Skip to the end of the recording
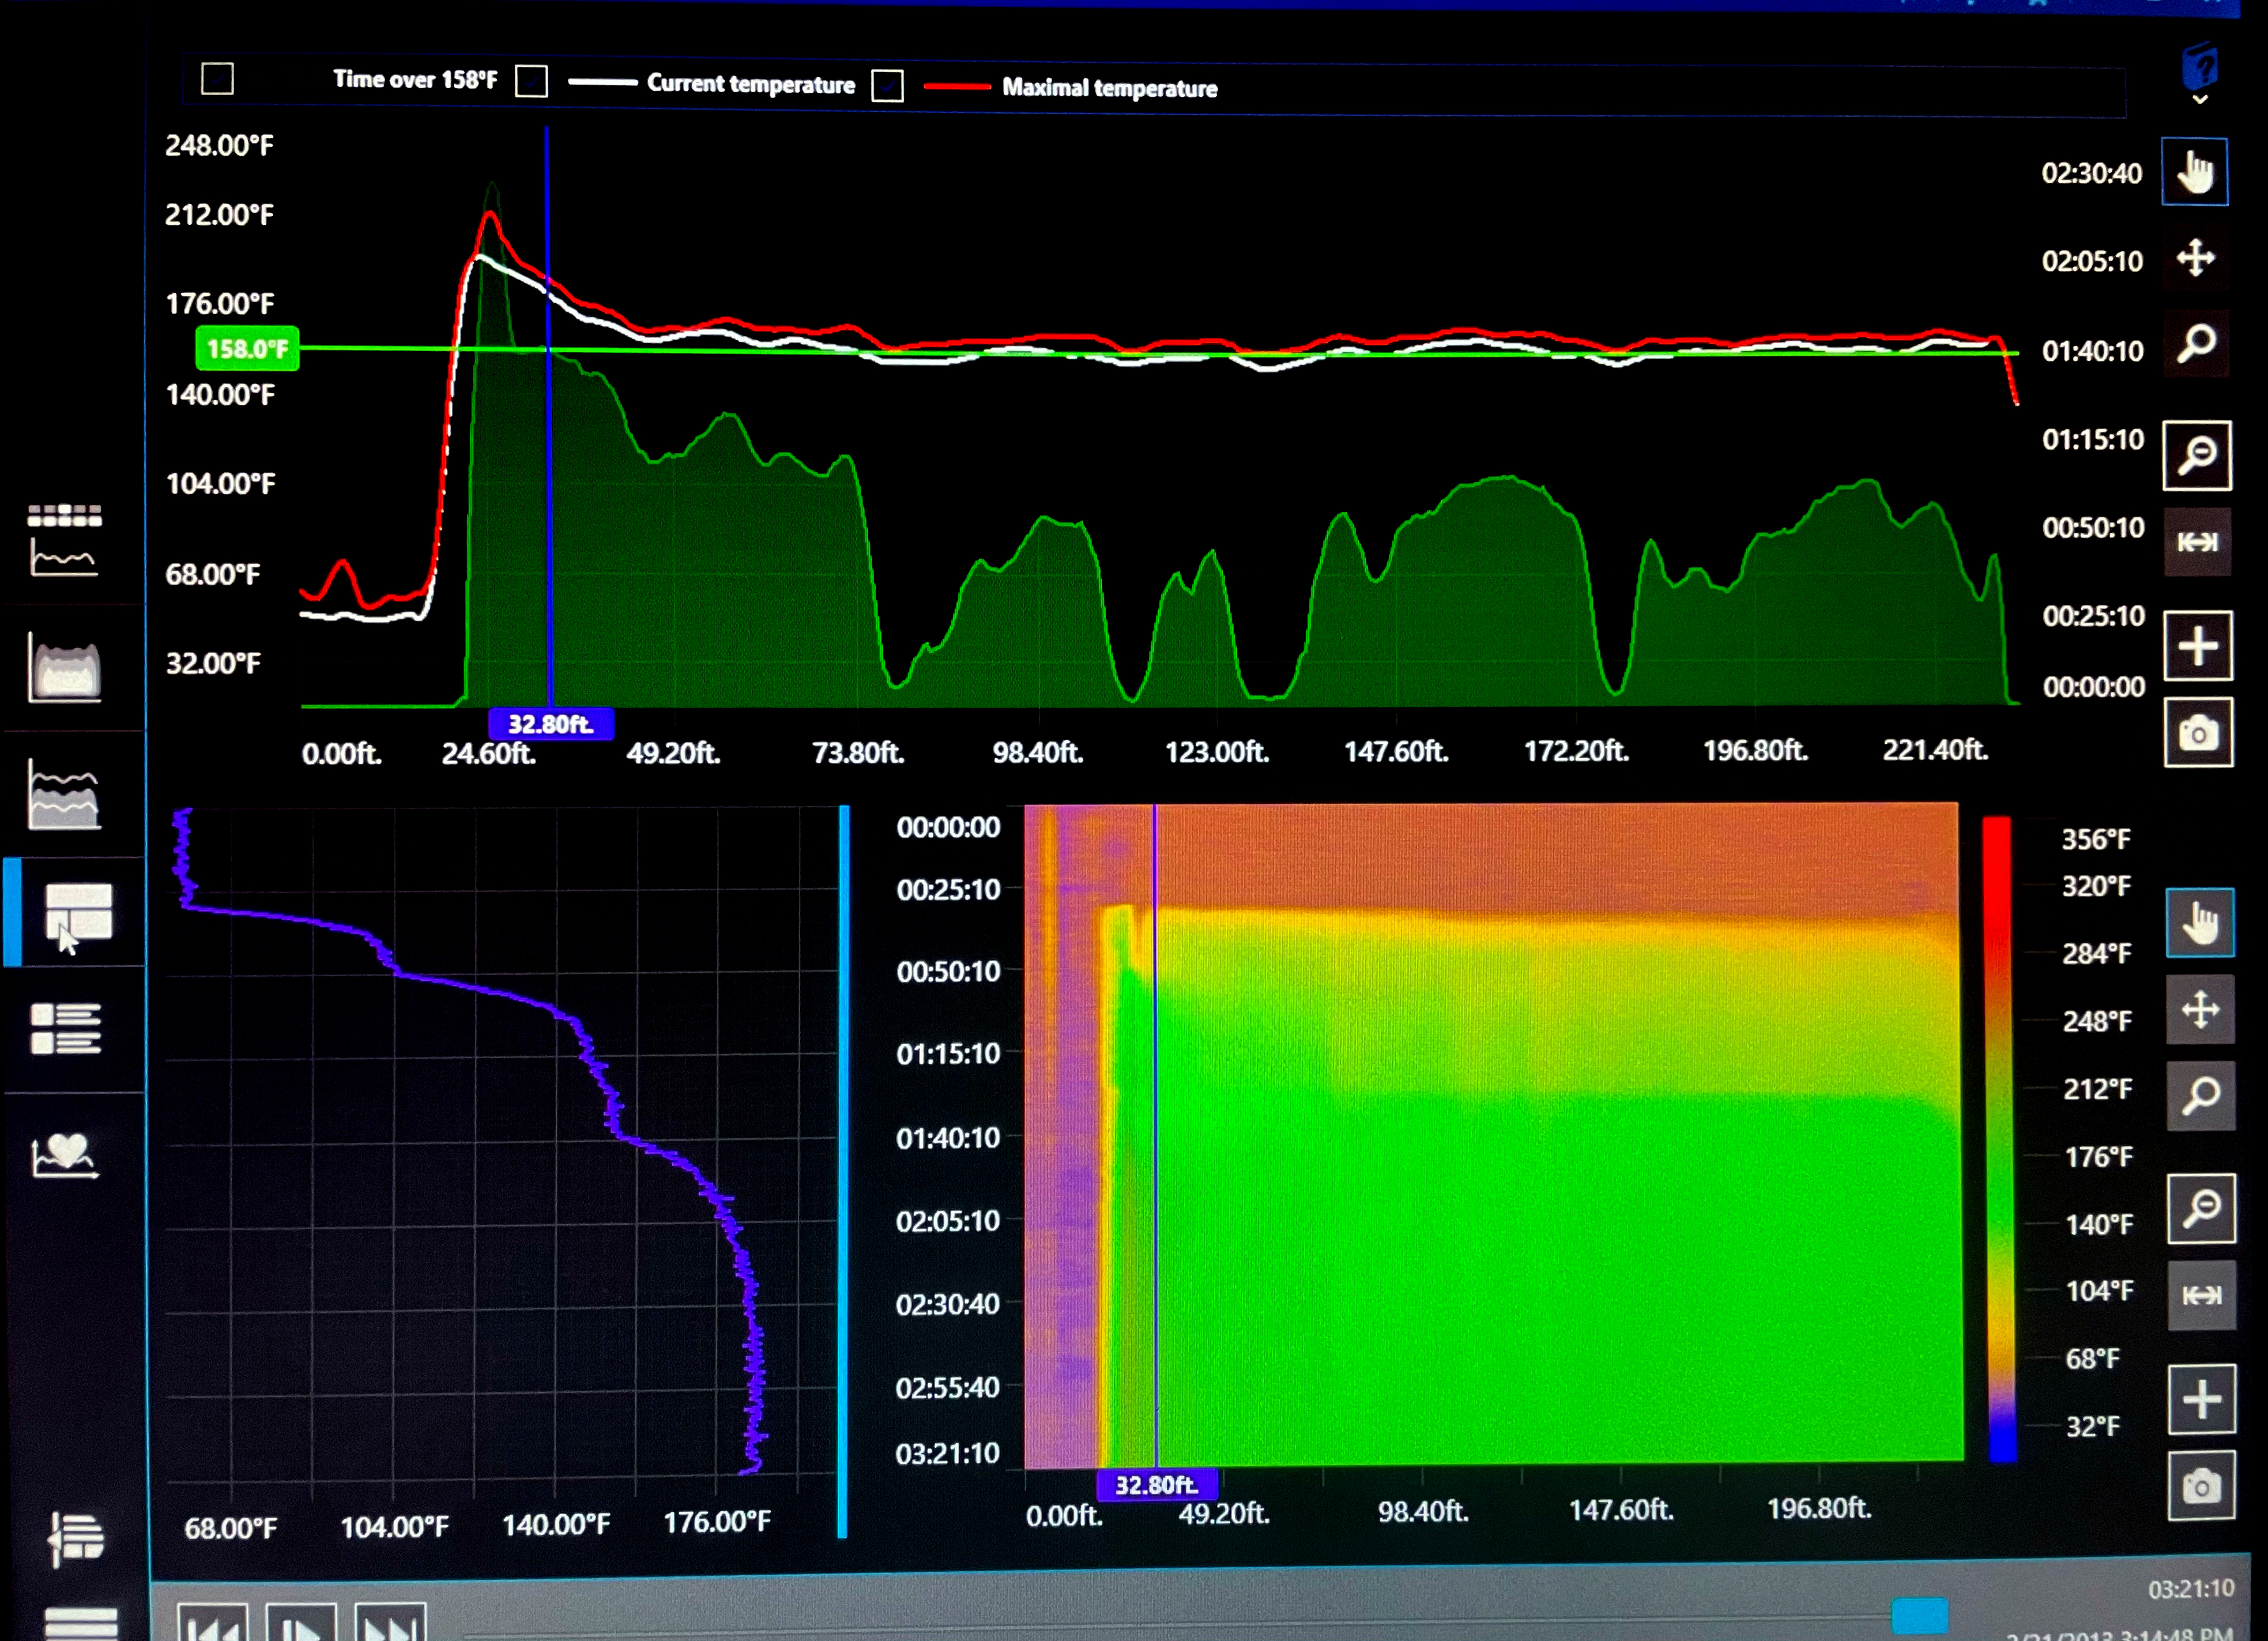This screenshot has width=2268, height=1641. pyautogui.click(x=390, y=1624)
